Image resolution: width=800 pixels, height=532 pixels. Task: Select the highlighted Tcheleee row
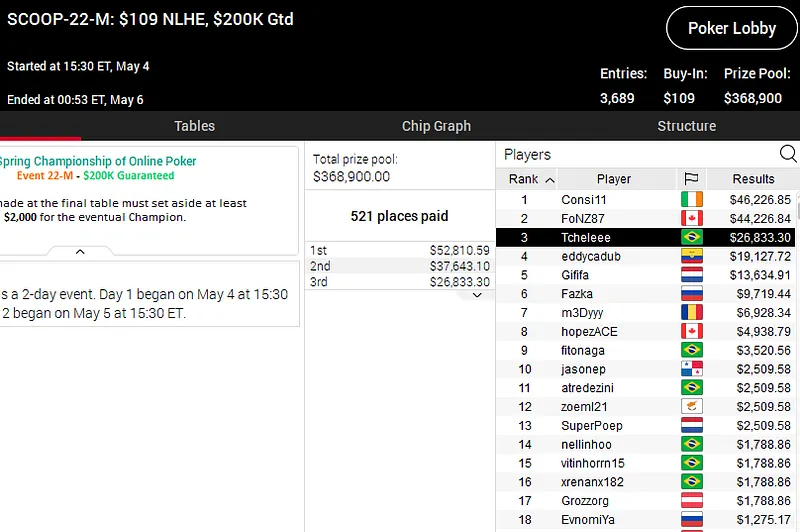[613, 237]
